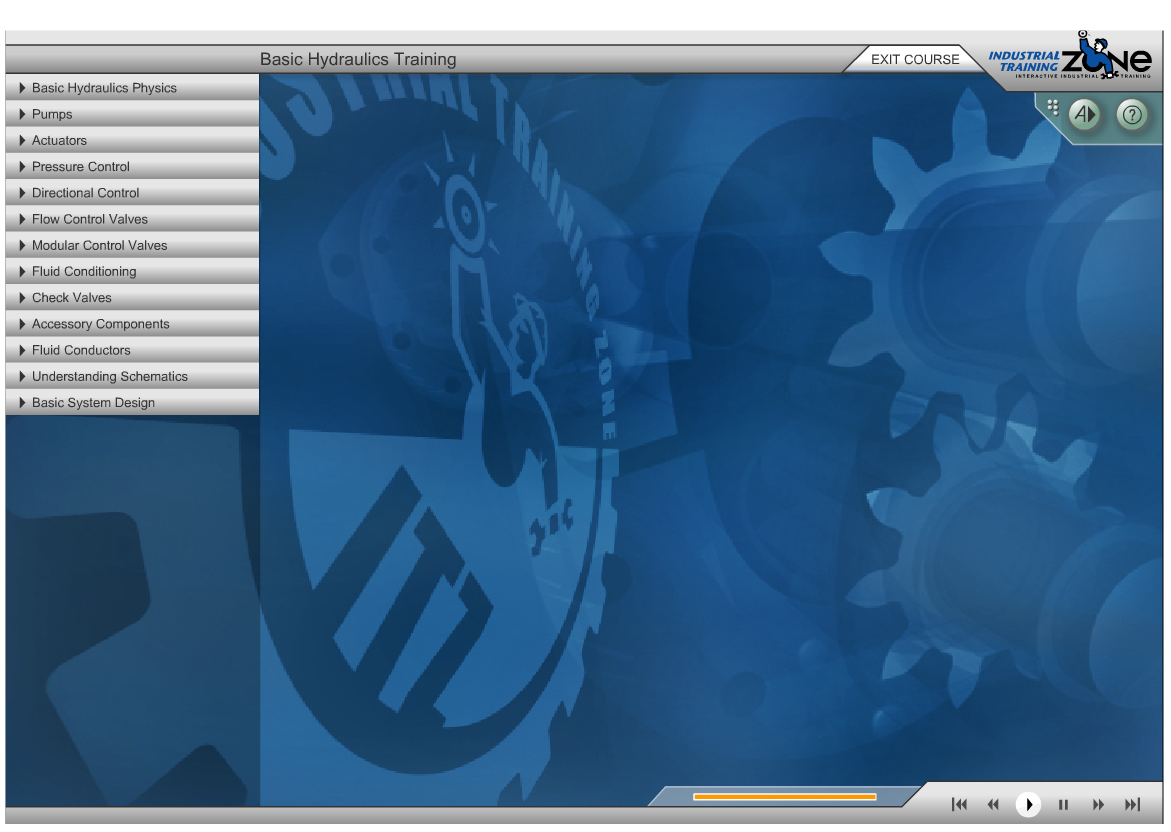Open the Understanding Schematics menu item
The image size is (1171, 832).
[x=132, y=376]
